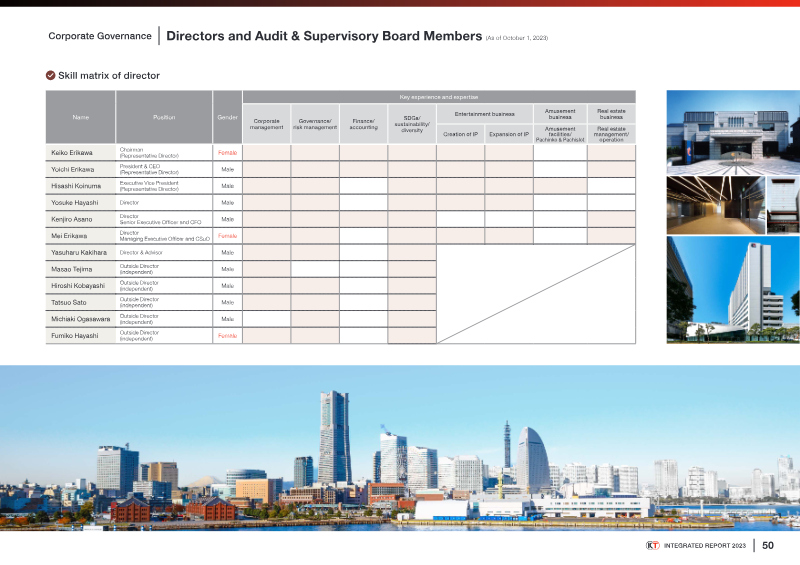Viewport: 800px width, 565px height.
Task: Select the name Keiko Erikawa
Action: tap(72, 153)
